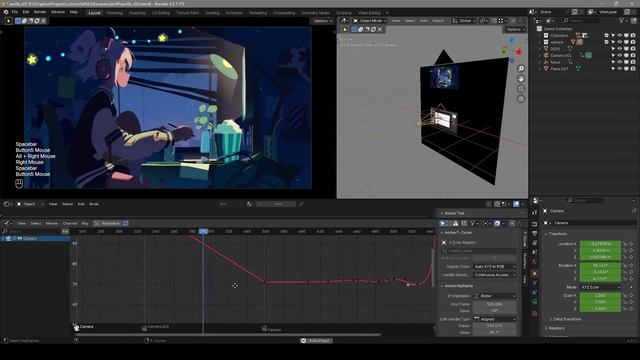Open the graph editor View menu

[21, 223]
